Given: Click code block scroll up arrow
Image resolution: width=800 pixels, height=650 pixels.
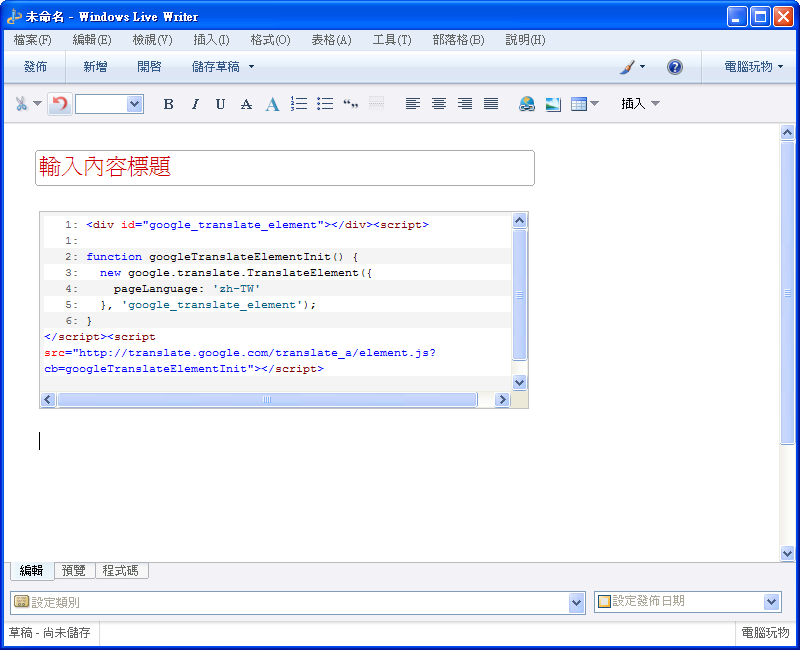Looking at the screenshot, I should tap(519, 221).
